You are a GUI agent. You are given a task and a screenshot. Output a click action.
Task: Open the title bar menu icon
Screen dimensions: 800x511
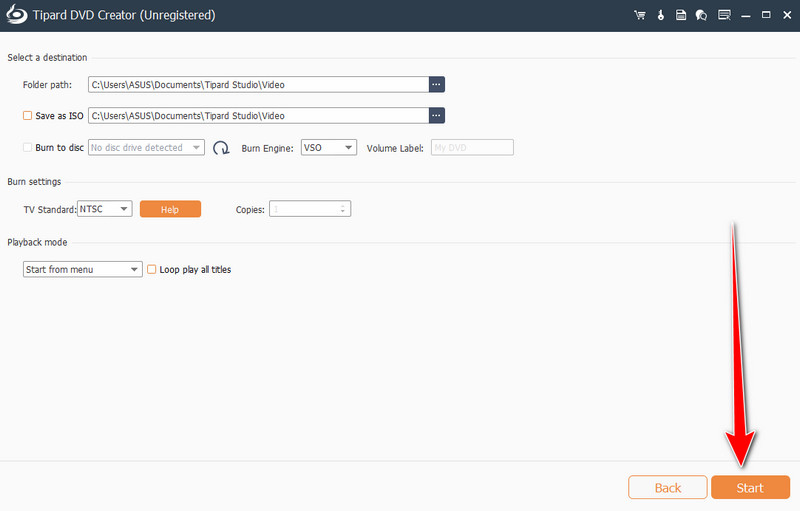[724, 15]
